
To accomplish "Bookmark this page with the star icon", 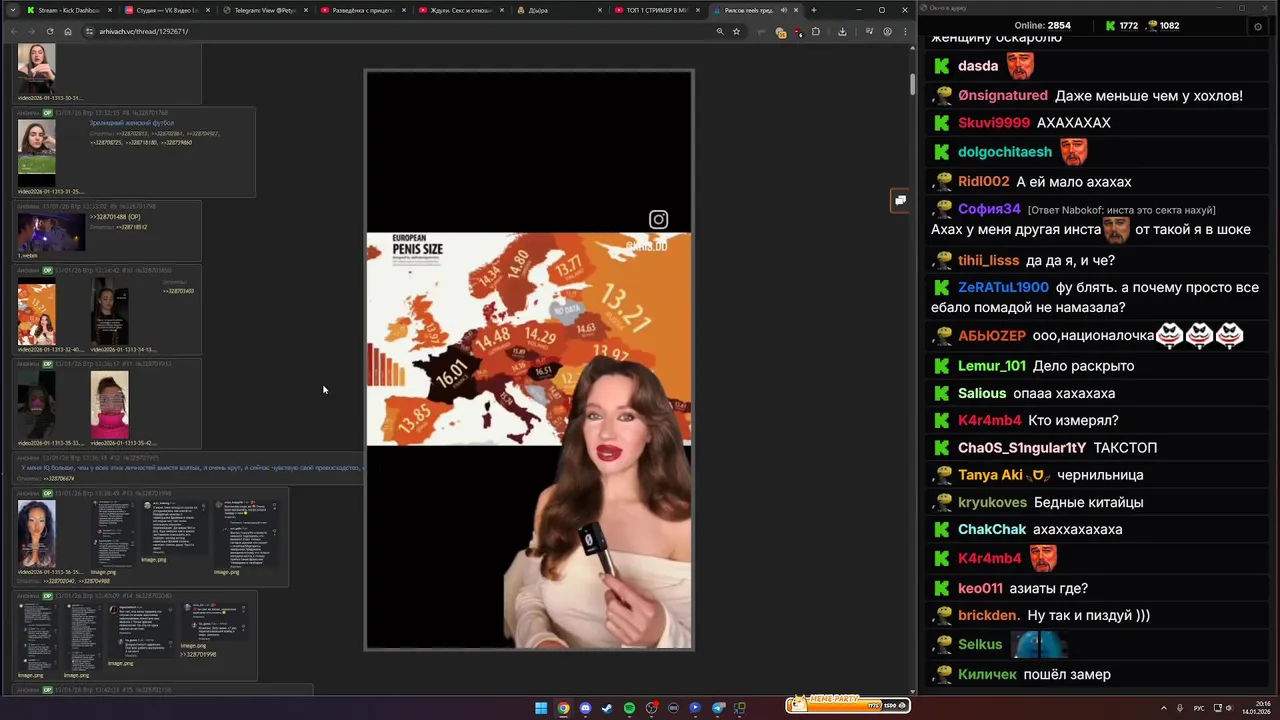I will coord(736,31).
